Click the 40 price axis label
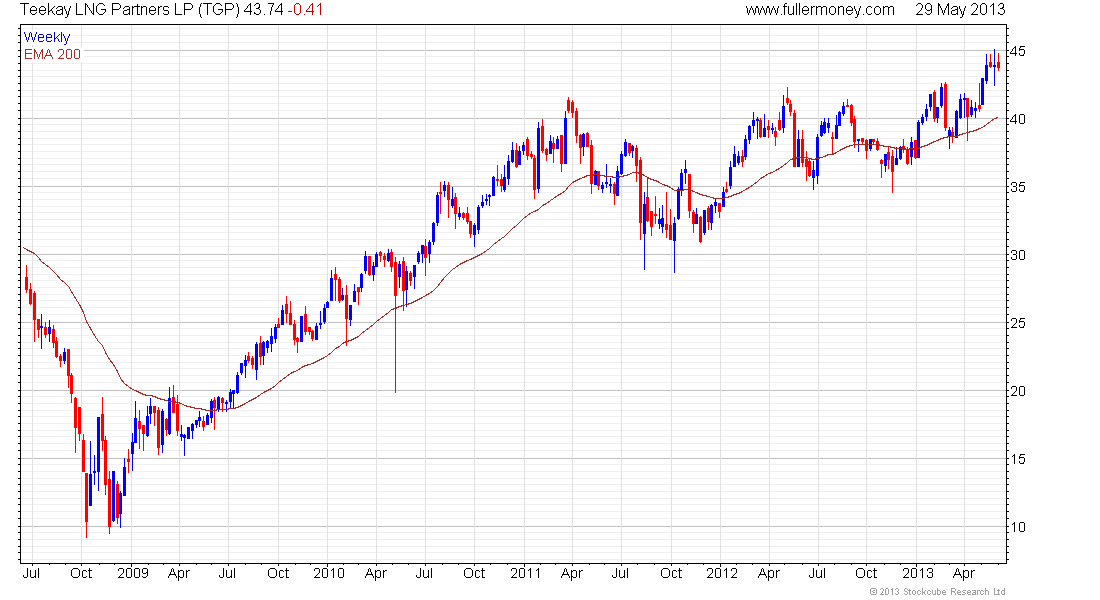 (1017, 119)
